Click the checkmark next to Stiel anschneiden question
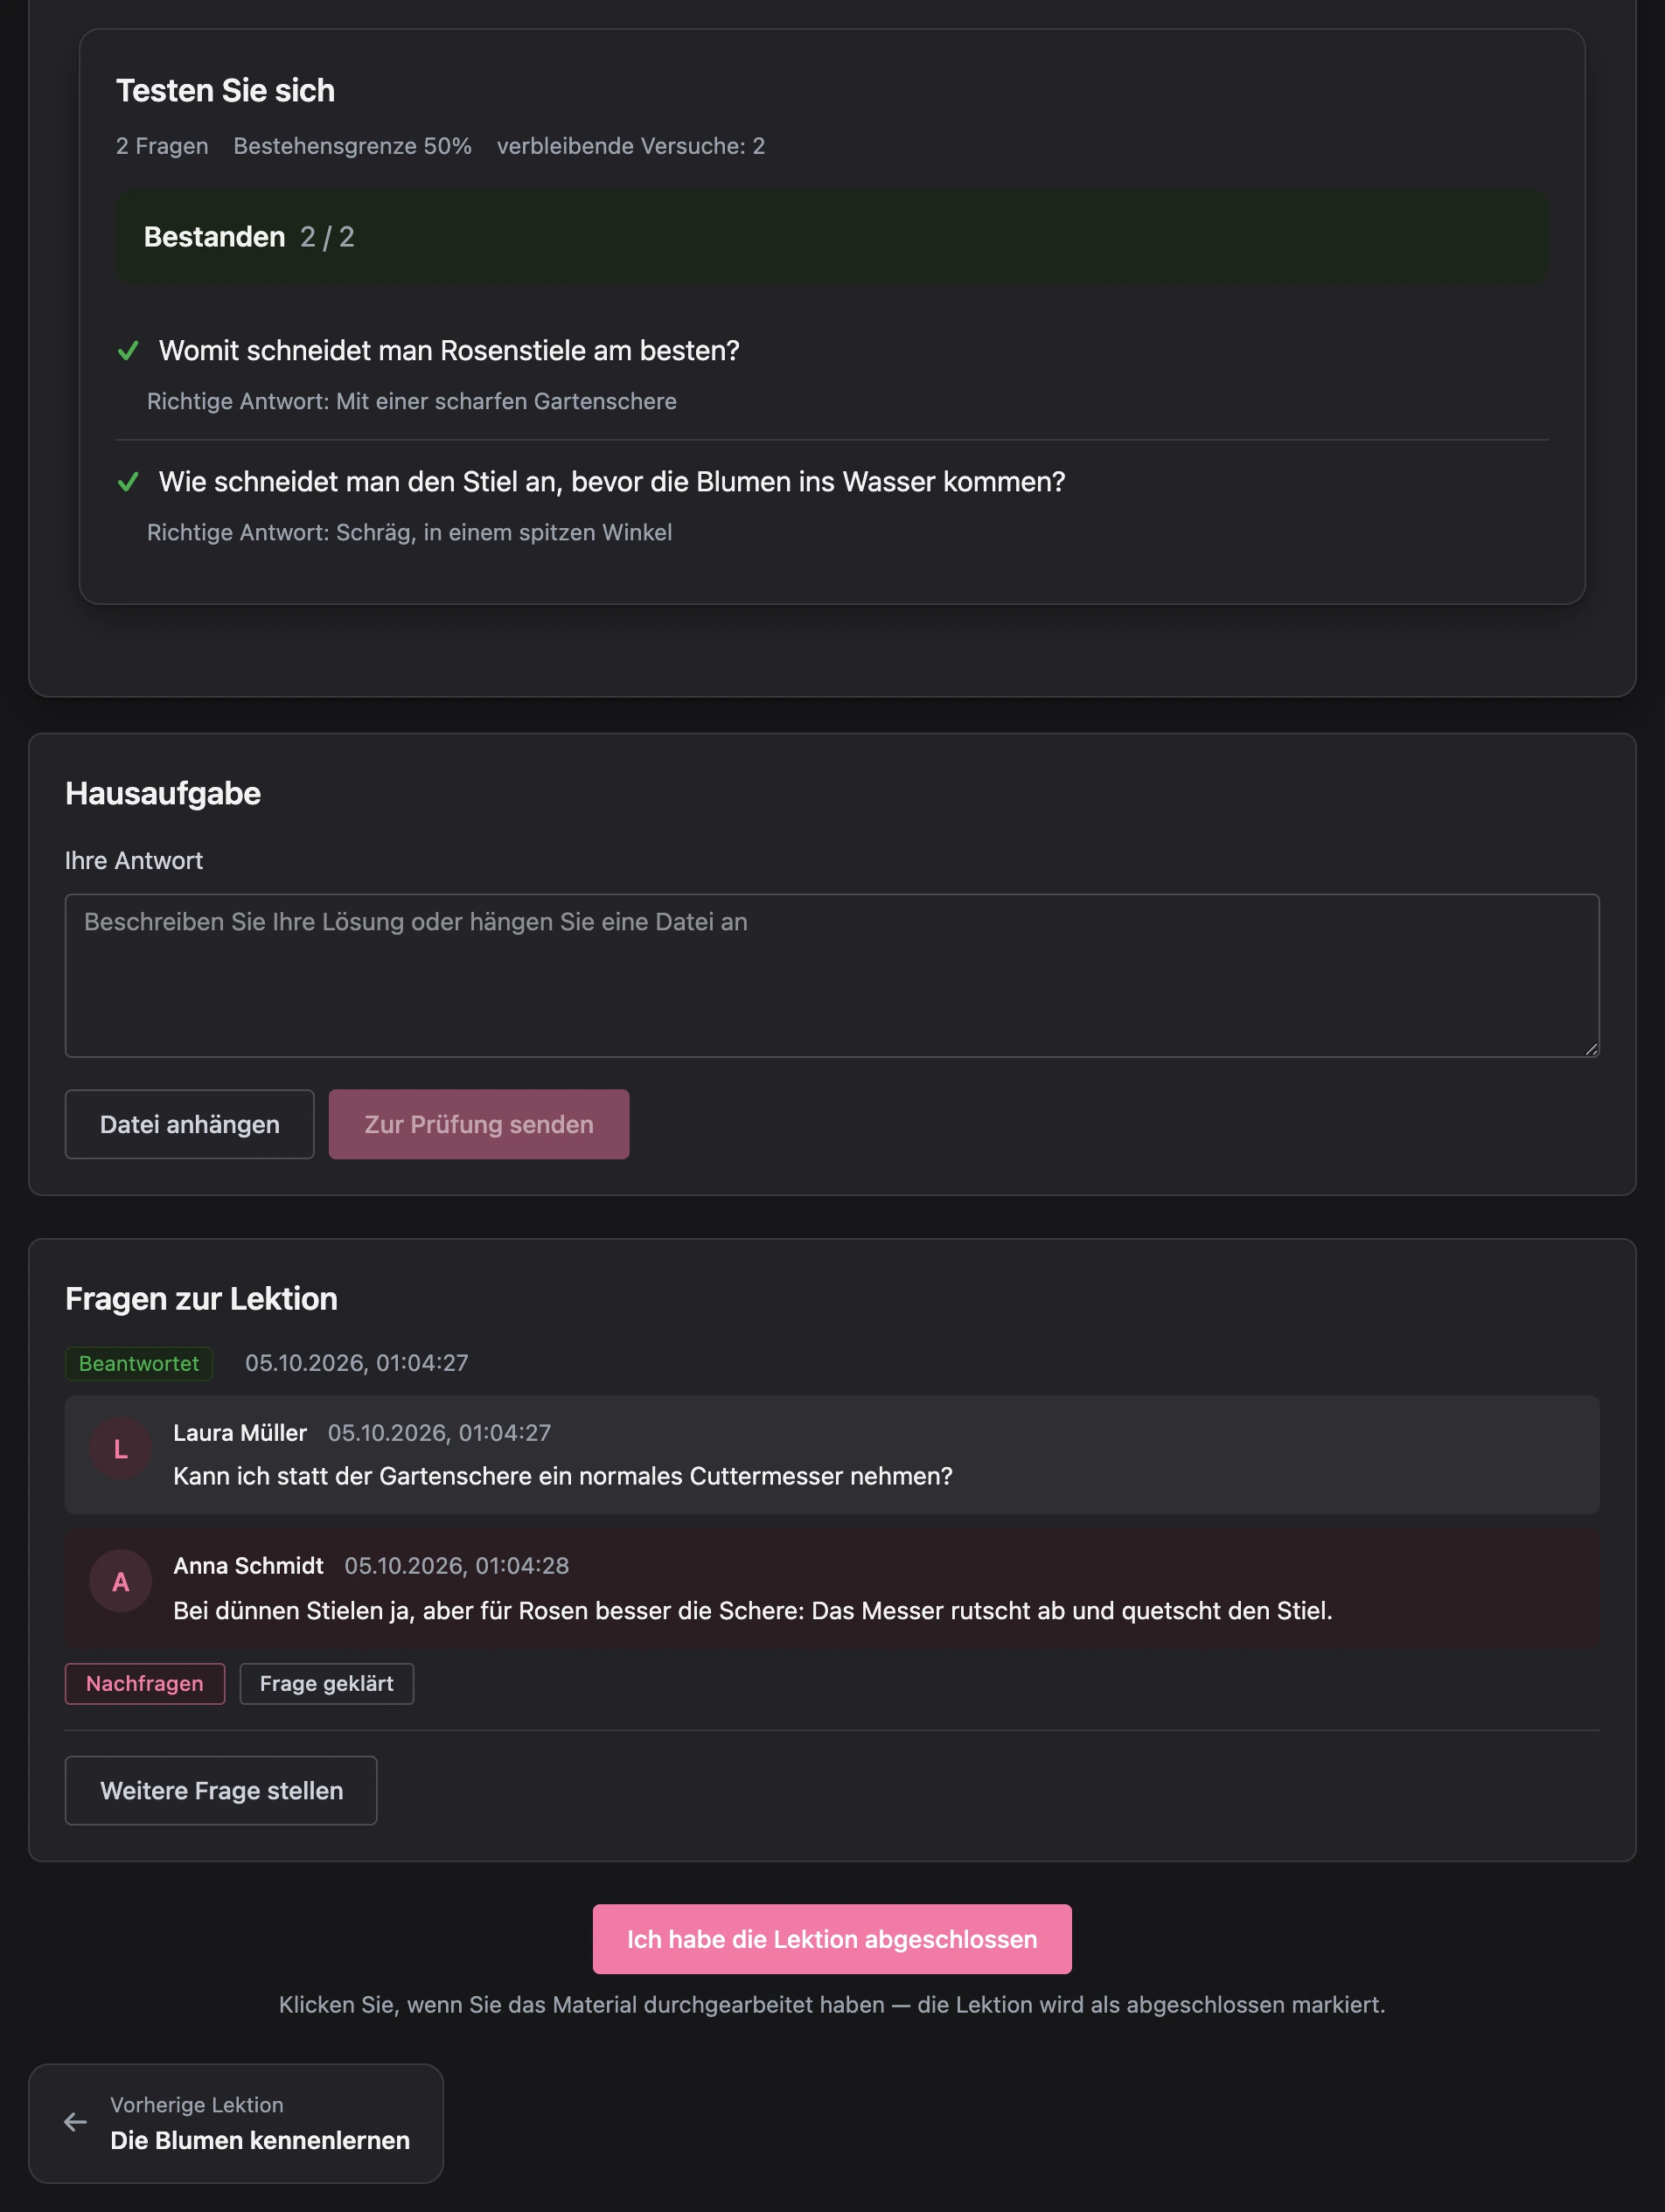1665x2212 pixels. click(128, 482)
